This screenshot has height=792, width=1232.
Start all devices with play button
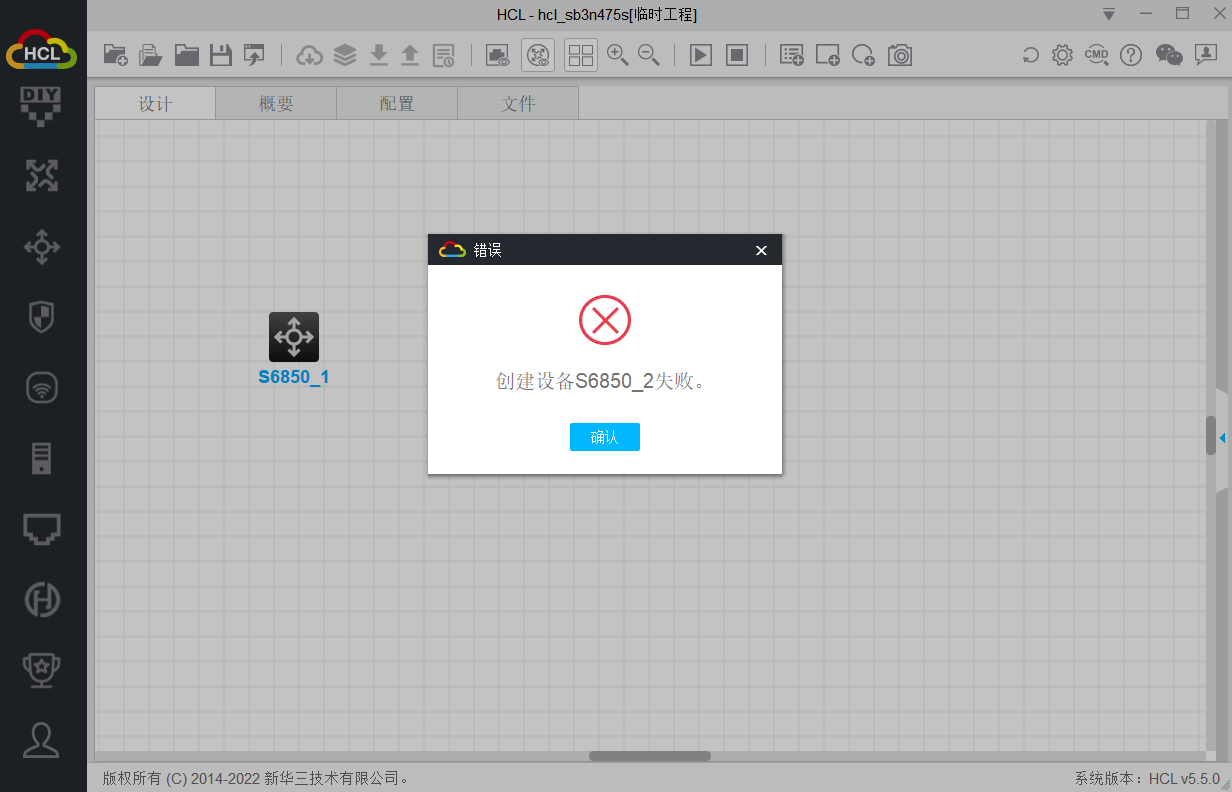coord(701,55)
